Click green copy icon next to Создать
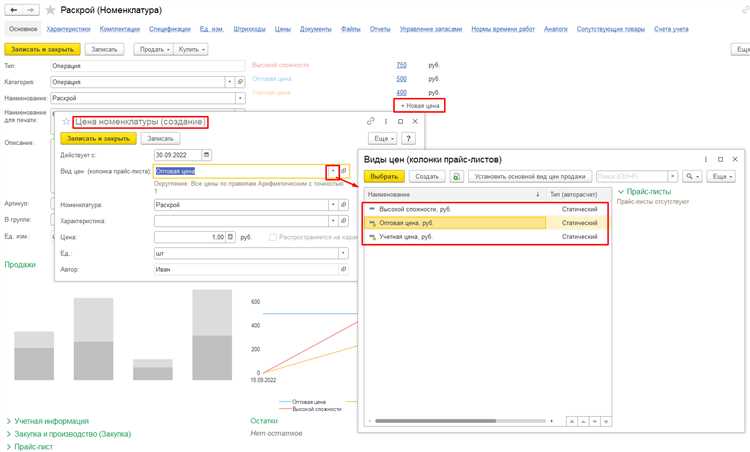The width and height of the screenshot is (750, 452). point(456,176)
